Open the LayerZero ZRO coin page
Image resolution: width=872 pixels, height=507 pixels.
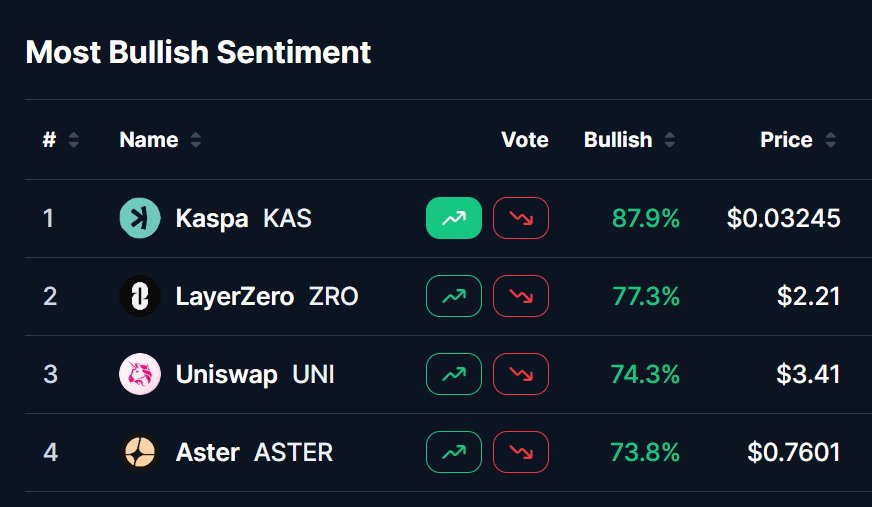(x=266, y=296)
